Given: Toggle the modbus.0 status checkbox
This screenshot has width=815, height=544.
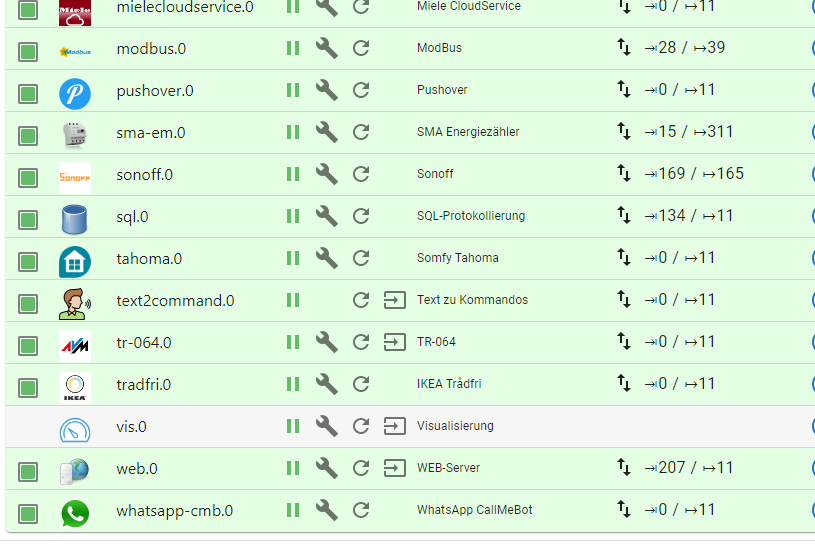Looking at the screenshot, I should (28, 49).
